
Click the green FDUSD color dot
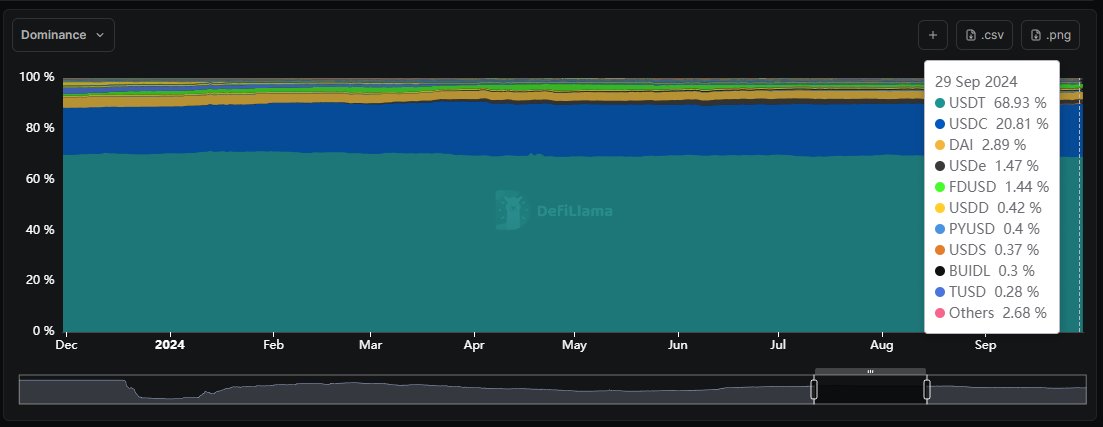click(940, 187)
